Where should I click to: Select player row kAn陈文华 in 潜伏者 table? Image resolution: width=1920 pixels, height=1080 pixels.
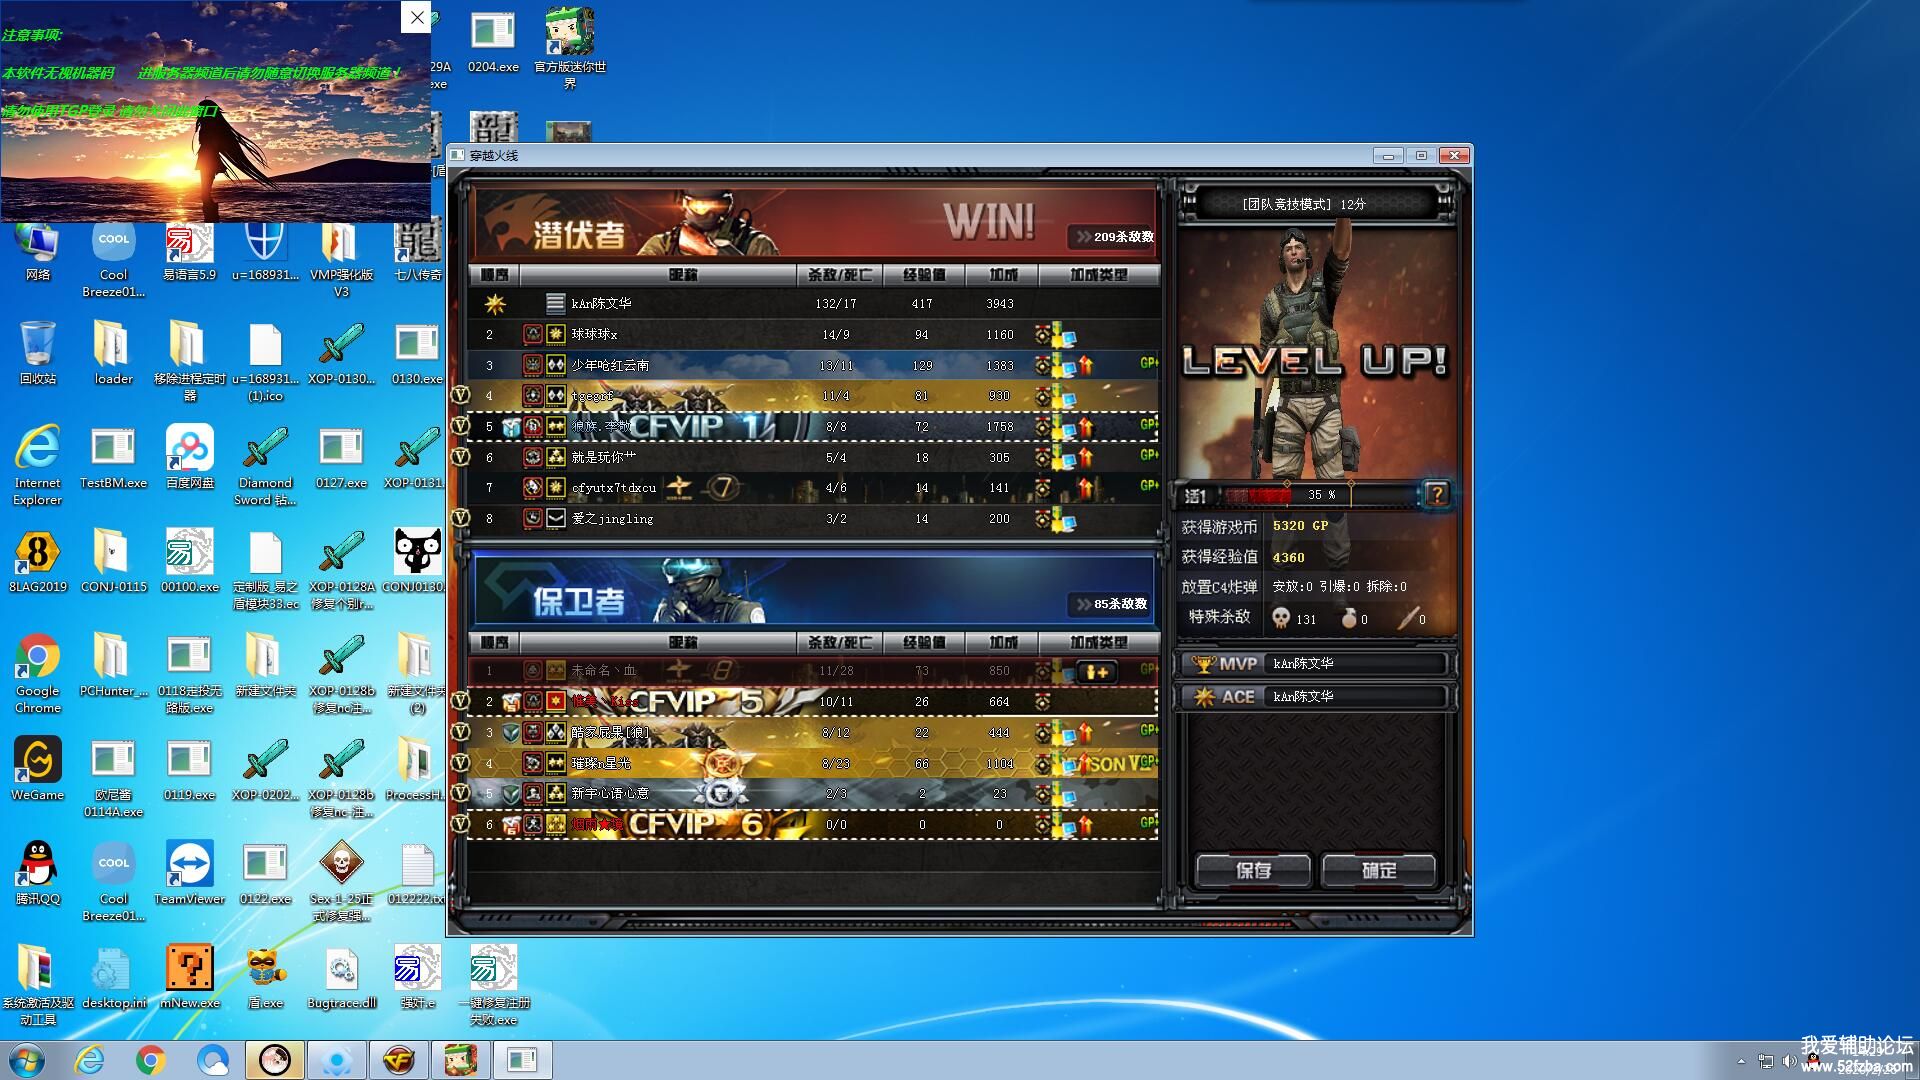point(813,303)
